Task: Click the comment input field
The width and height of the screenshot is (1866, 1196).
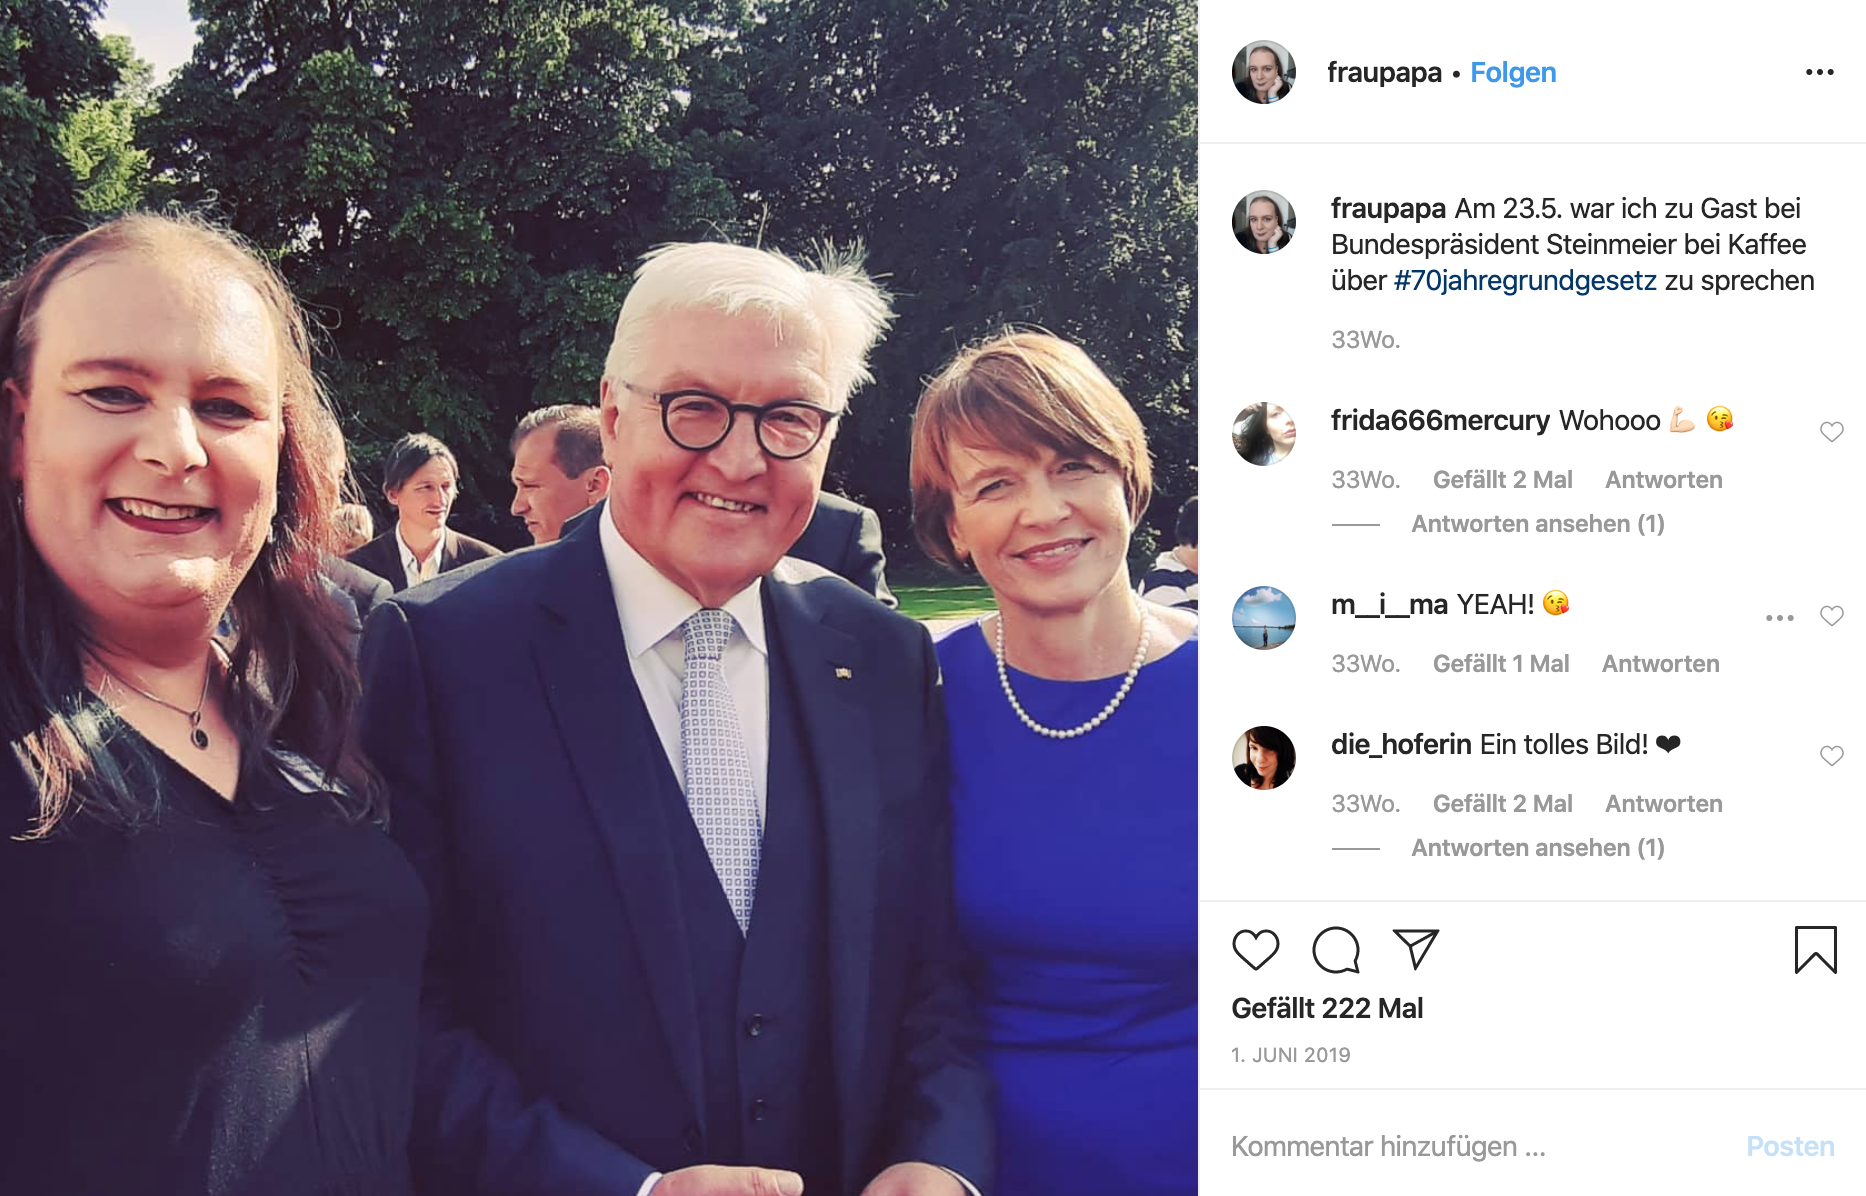Action: [x=1480, y=1146]
